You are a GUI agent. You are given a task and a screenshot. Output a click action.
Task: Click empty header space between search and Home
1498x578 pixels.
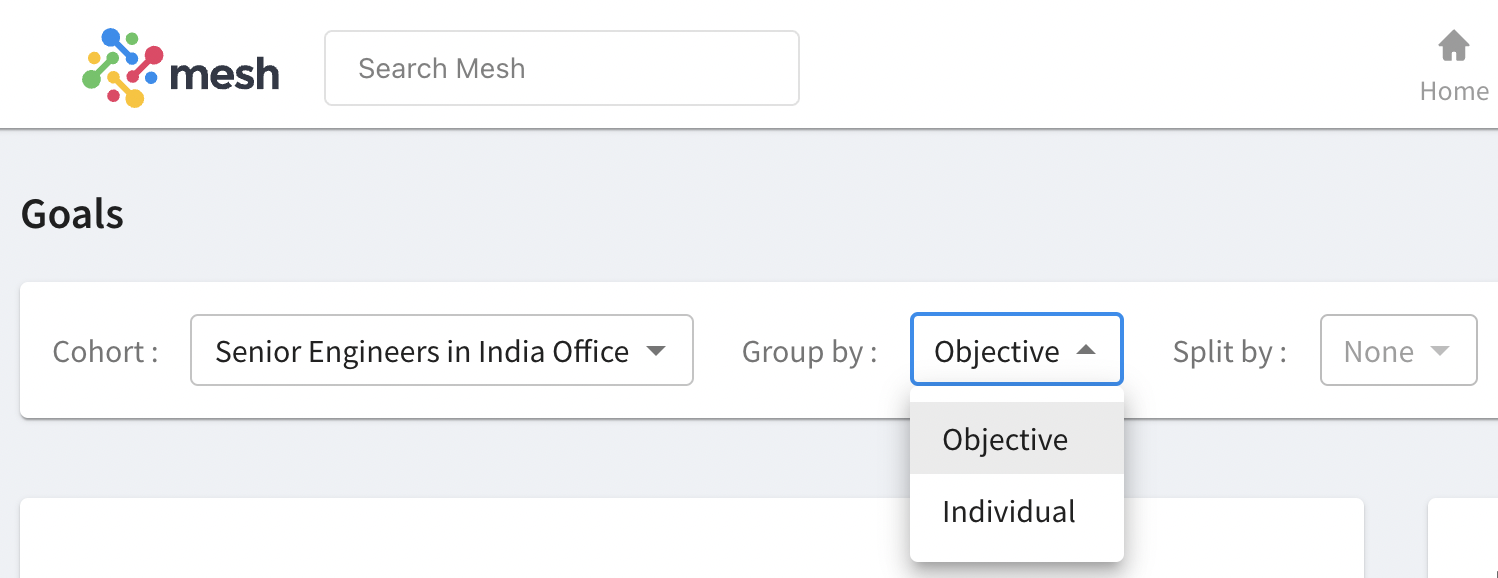(1100, 65)
